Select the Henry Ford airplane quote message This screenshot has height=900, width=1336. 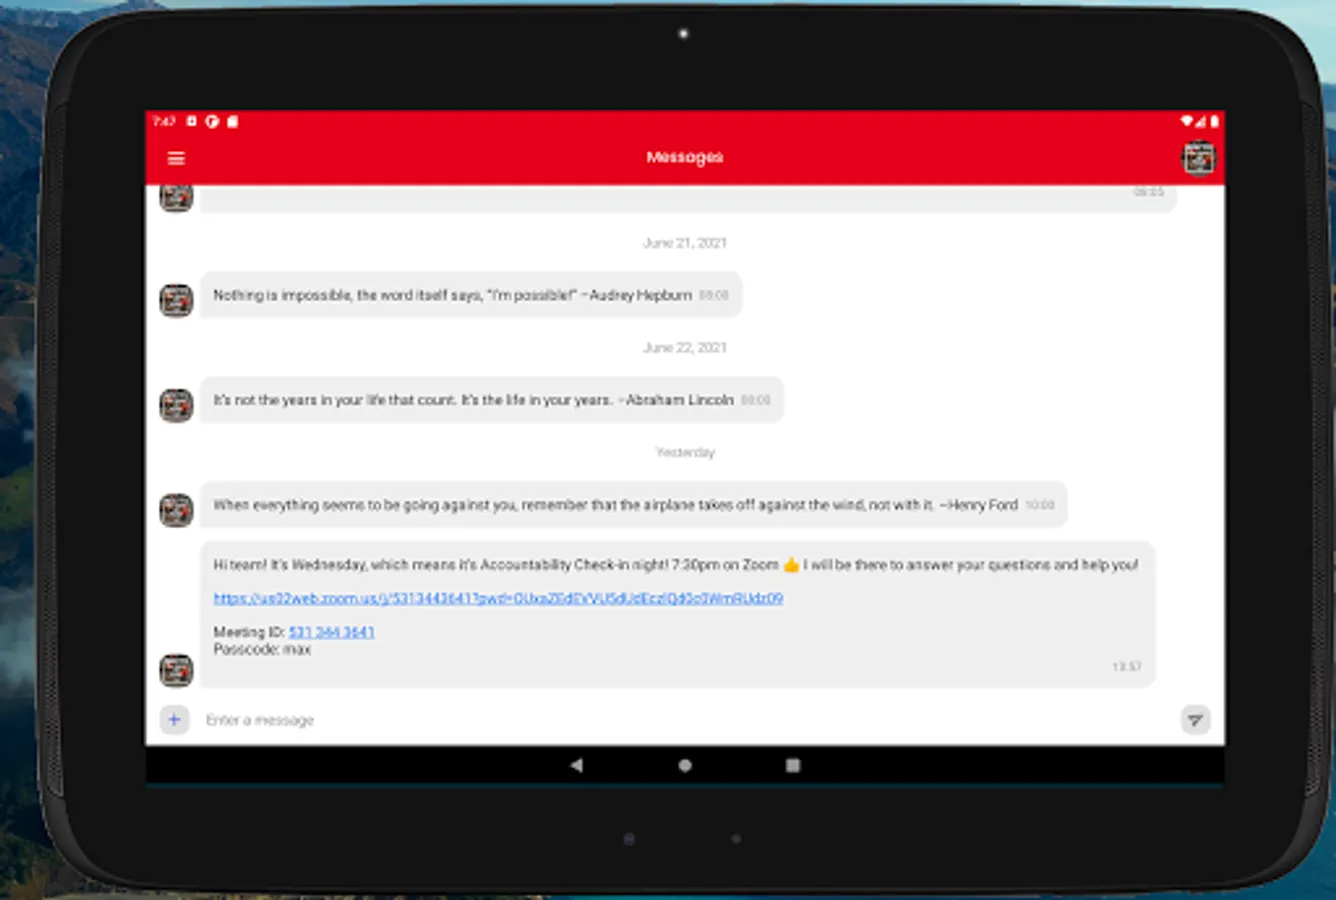634,505
